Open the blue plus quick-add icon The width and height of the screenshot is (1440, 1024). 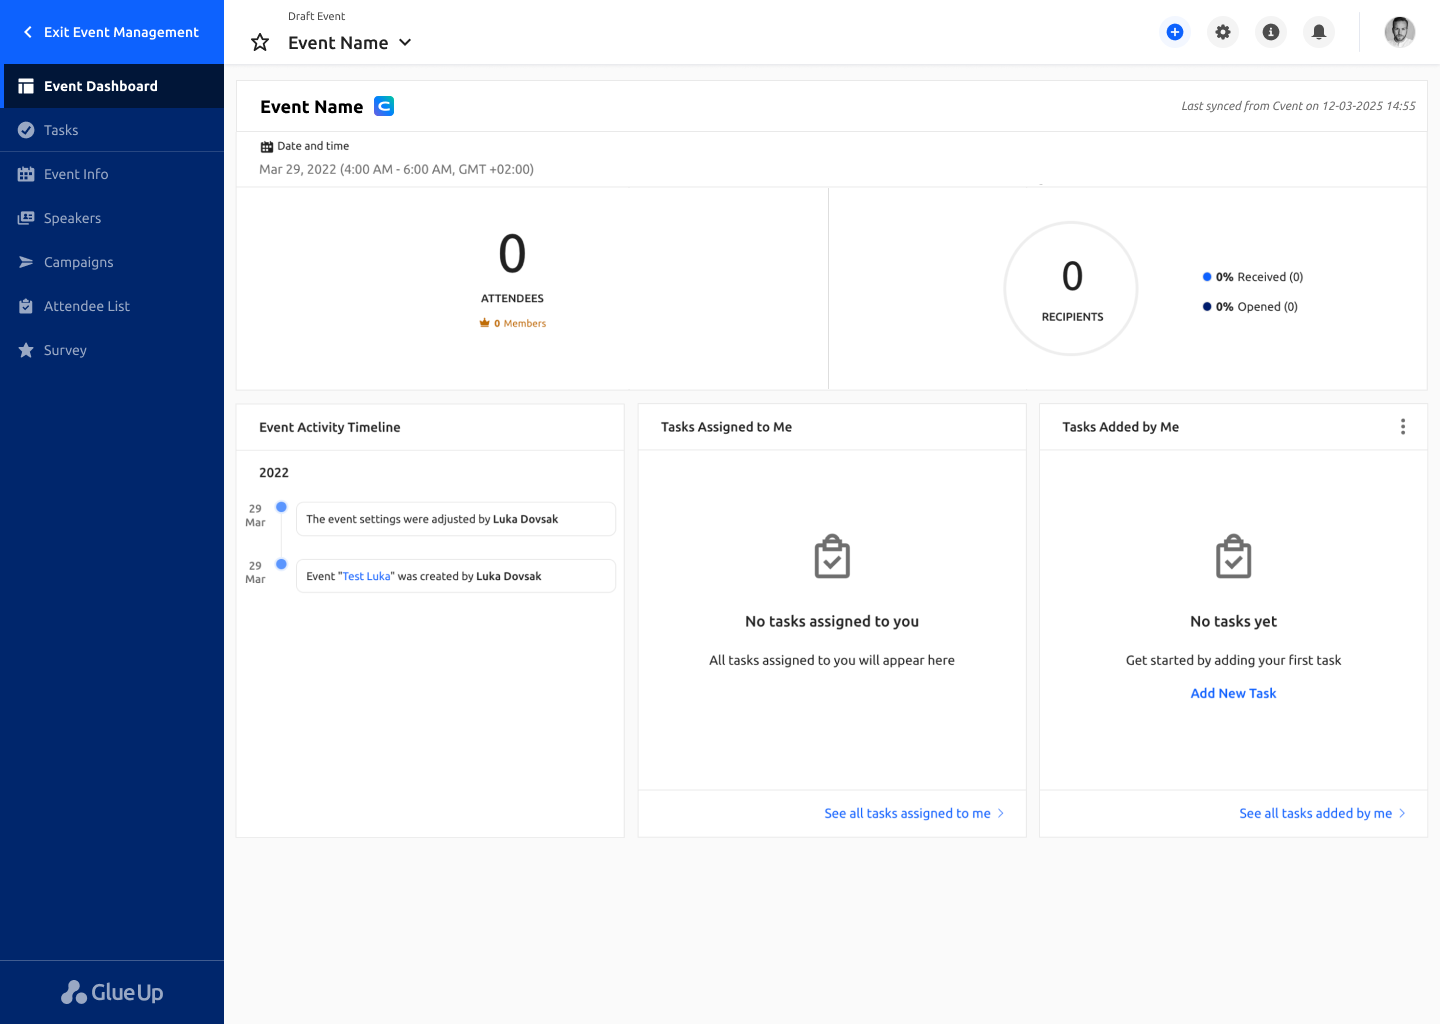(1175, 32)
